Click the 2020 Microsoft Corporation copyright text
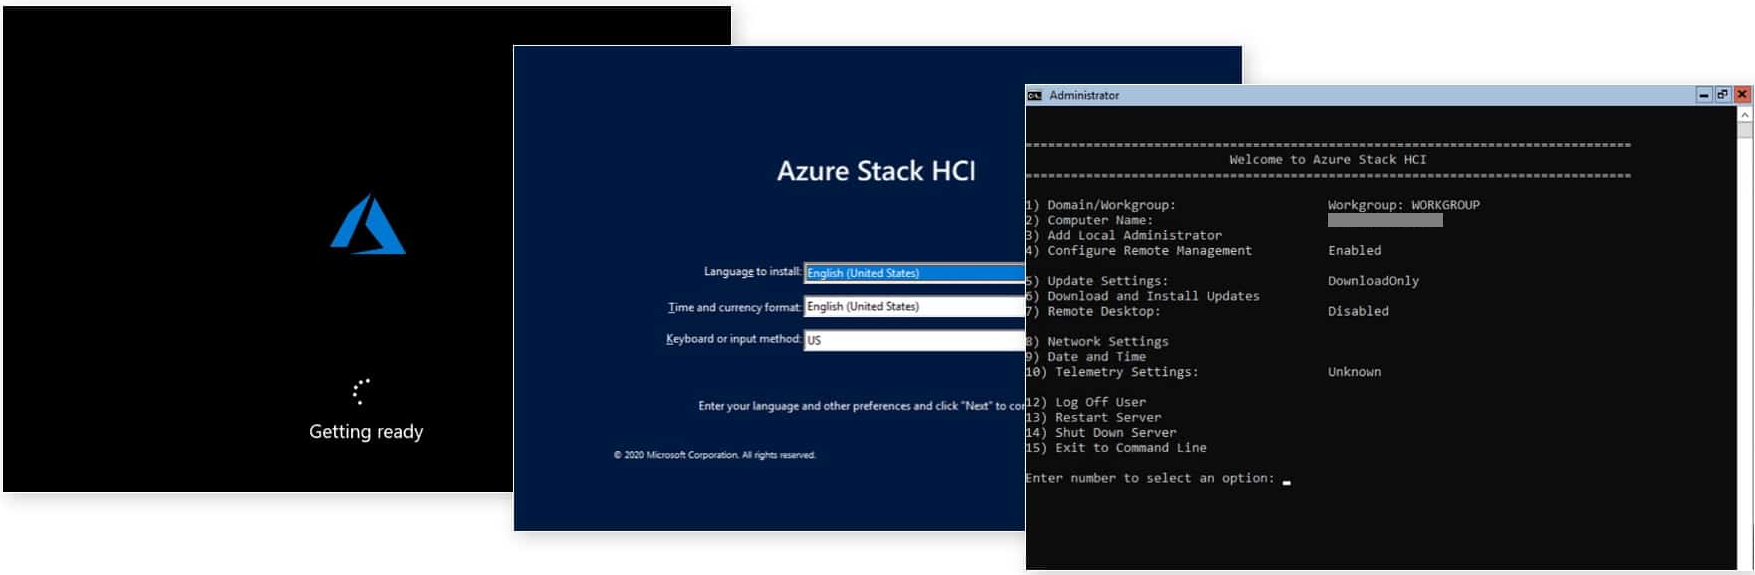Screen dimensions: 1755x575 (714, 455)
